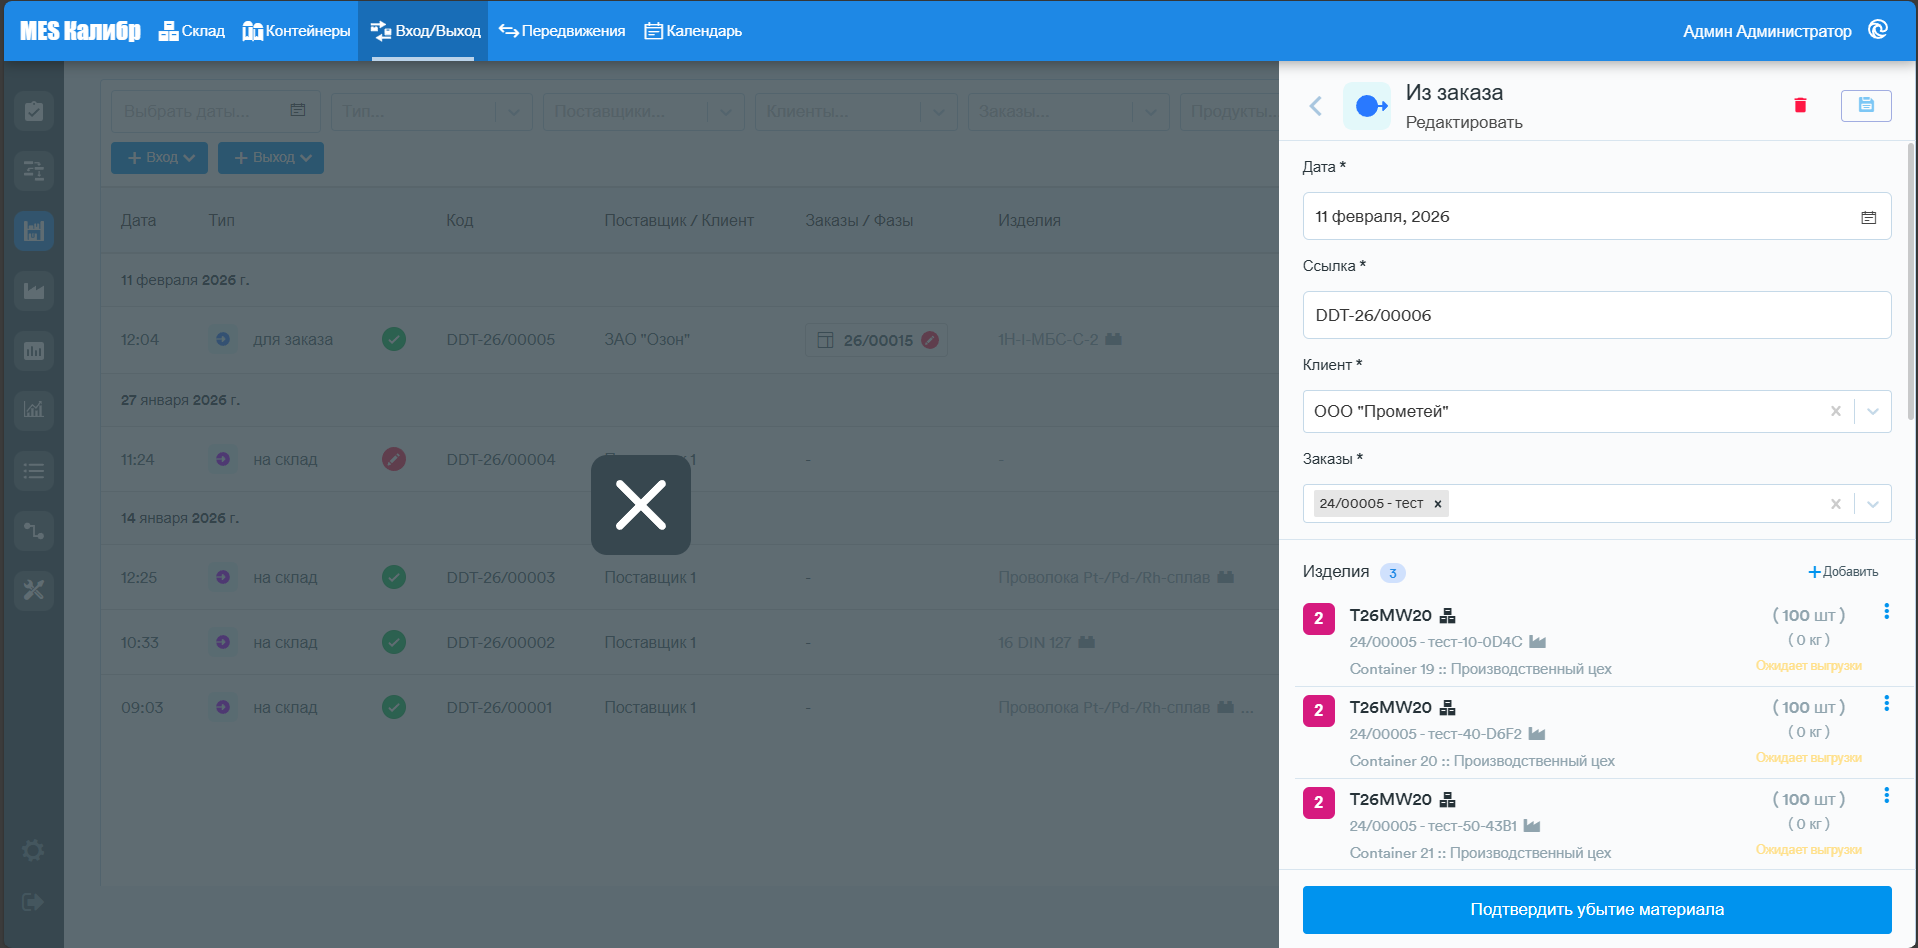The height and width of the screenshot is (948, 1918).
Task: Click the Вход add button
Action: (x=159, y=158)
